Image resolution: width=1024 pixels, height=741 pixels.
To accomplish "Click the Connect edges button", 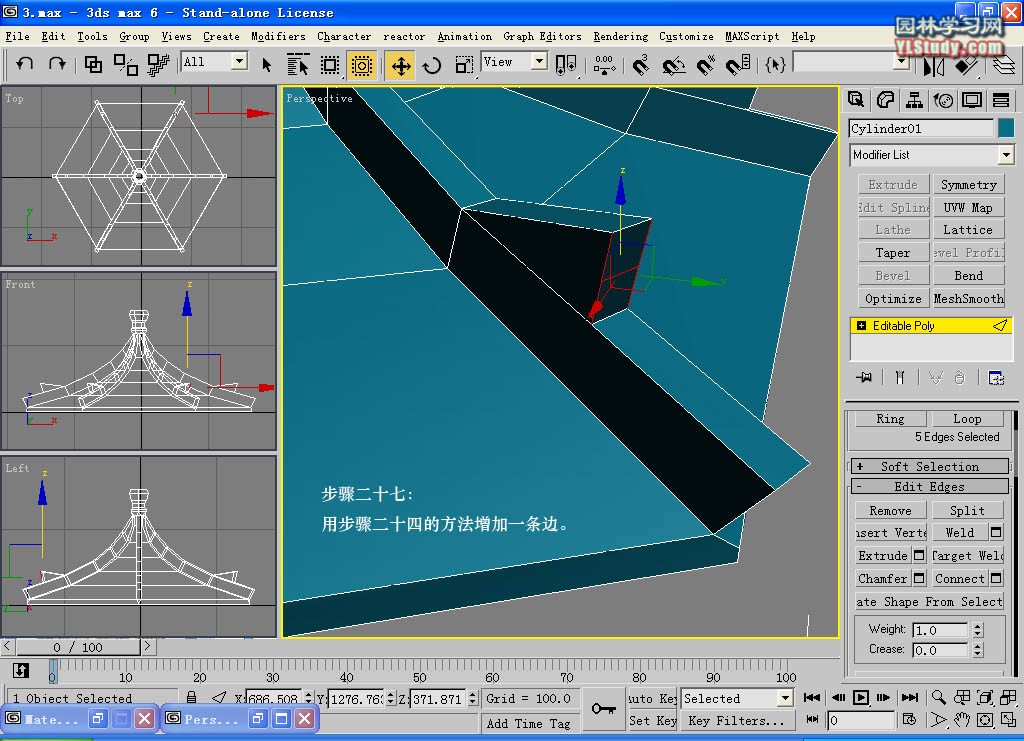I will click(x=959, y=578).
